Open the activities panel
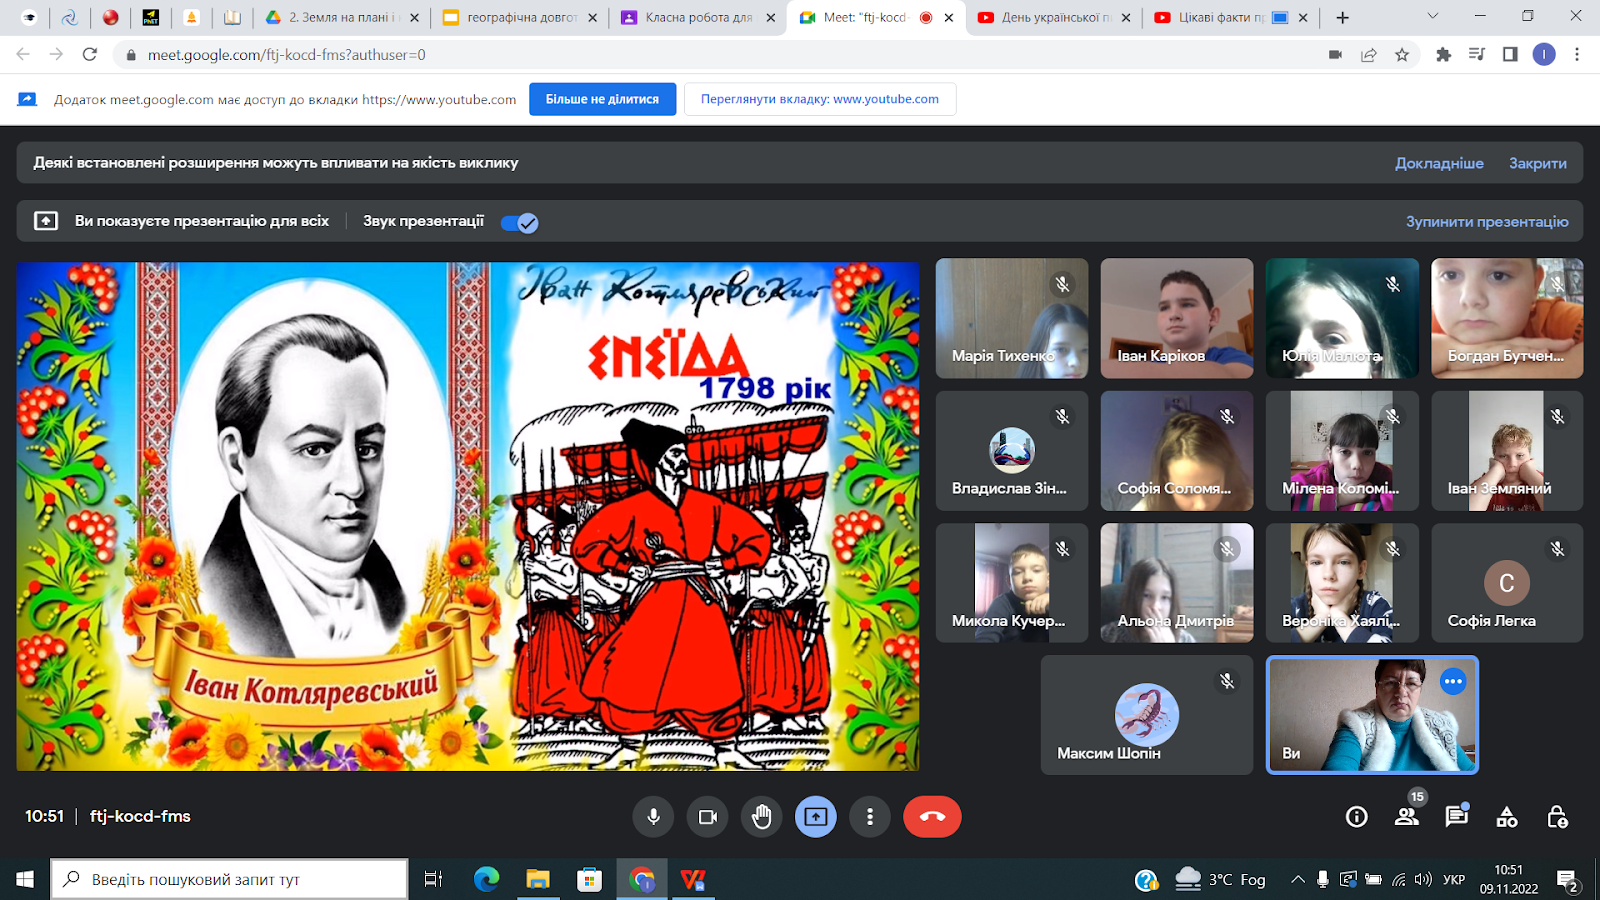This screenshot has width=1600, height=900. (x=1507, y=817)
